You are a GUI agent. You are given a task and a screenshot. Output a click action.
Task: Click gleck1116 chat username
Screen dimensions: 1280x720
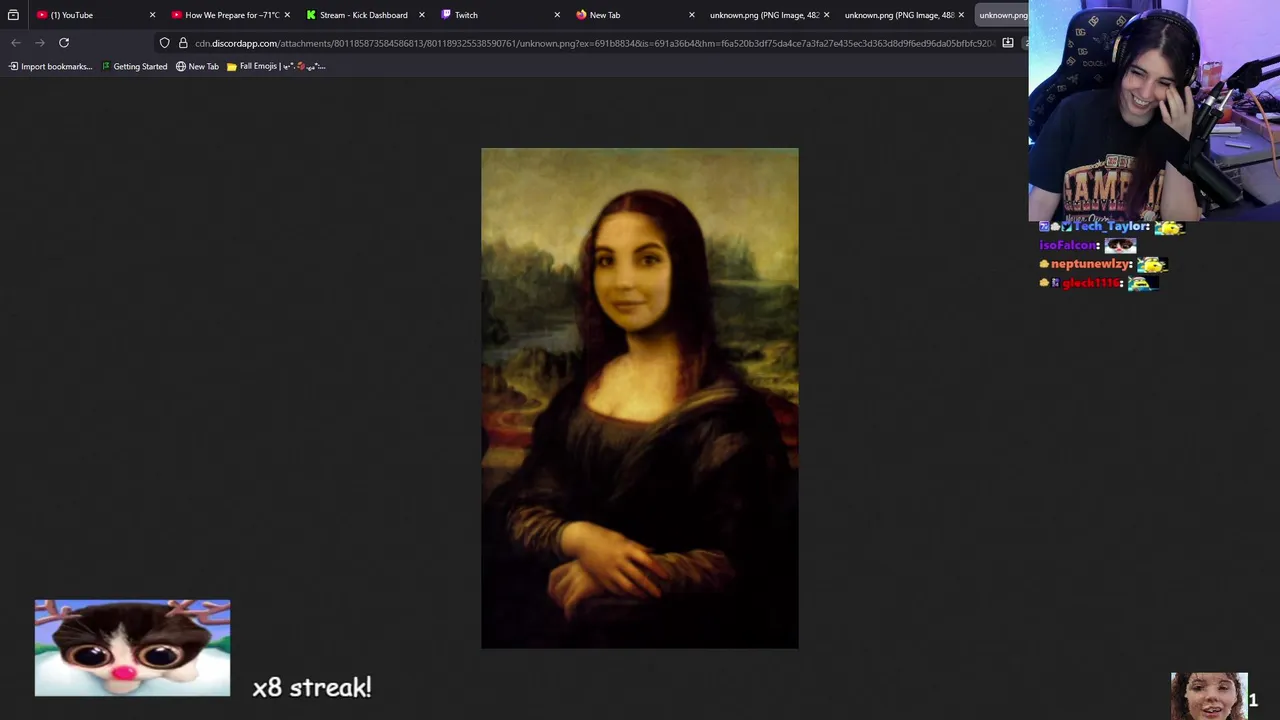pyautogui.click(x=1091, y=283)
